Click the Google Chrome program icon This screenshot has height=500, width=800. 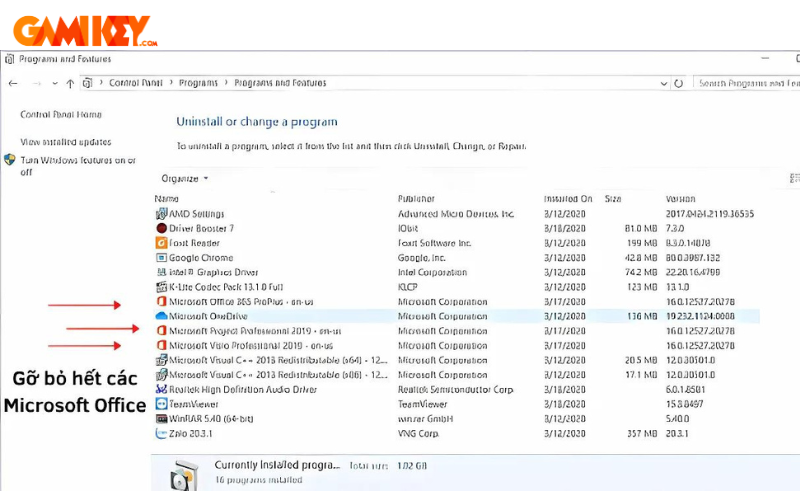pyautogui.click(x=161, y=258)
